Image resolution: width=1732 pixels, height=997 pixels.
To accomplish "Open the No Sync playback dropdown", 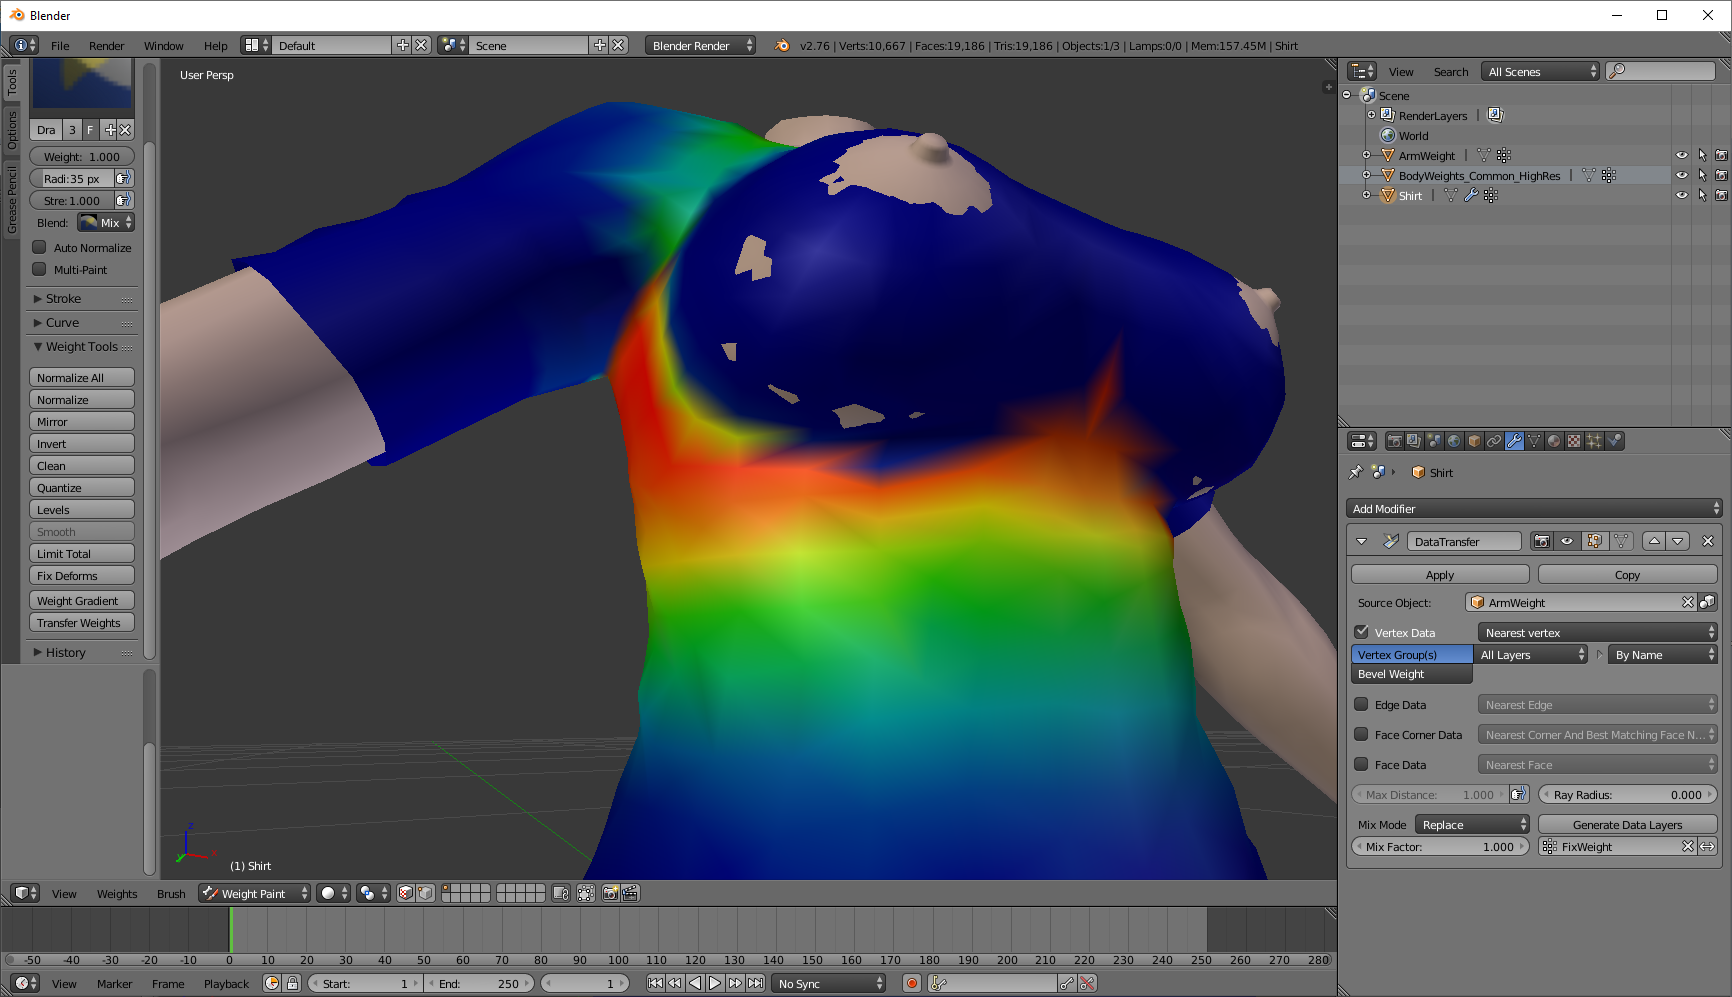I will (829, 983).
